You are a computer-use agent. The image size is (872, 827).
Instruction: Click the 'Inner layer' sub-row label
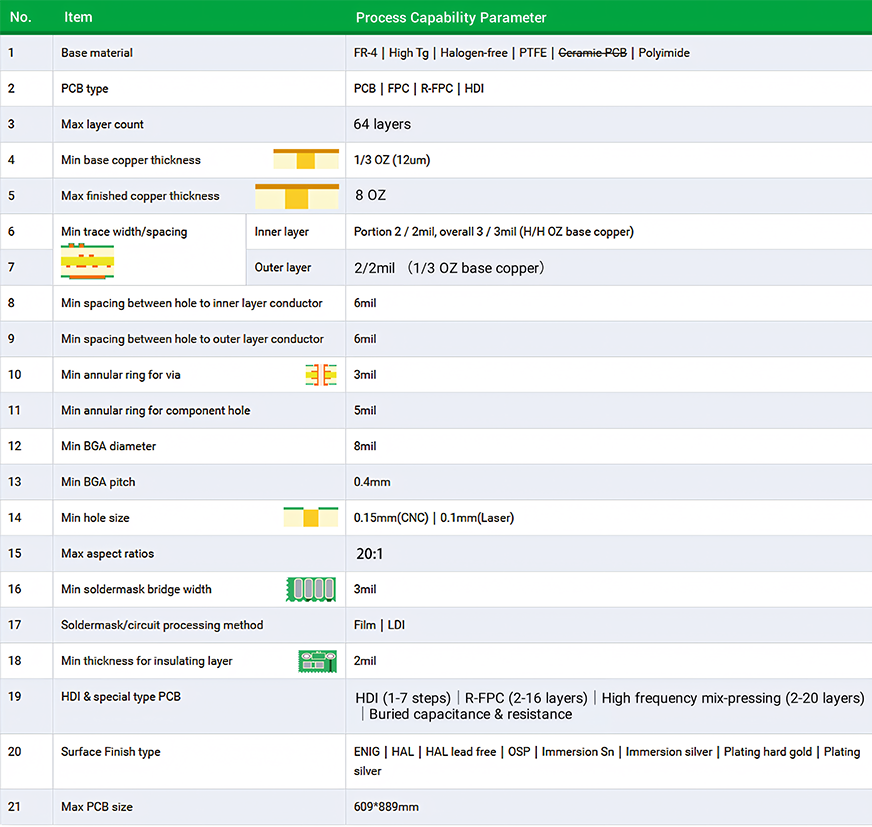click(x=282, y=232)
